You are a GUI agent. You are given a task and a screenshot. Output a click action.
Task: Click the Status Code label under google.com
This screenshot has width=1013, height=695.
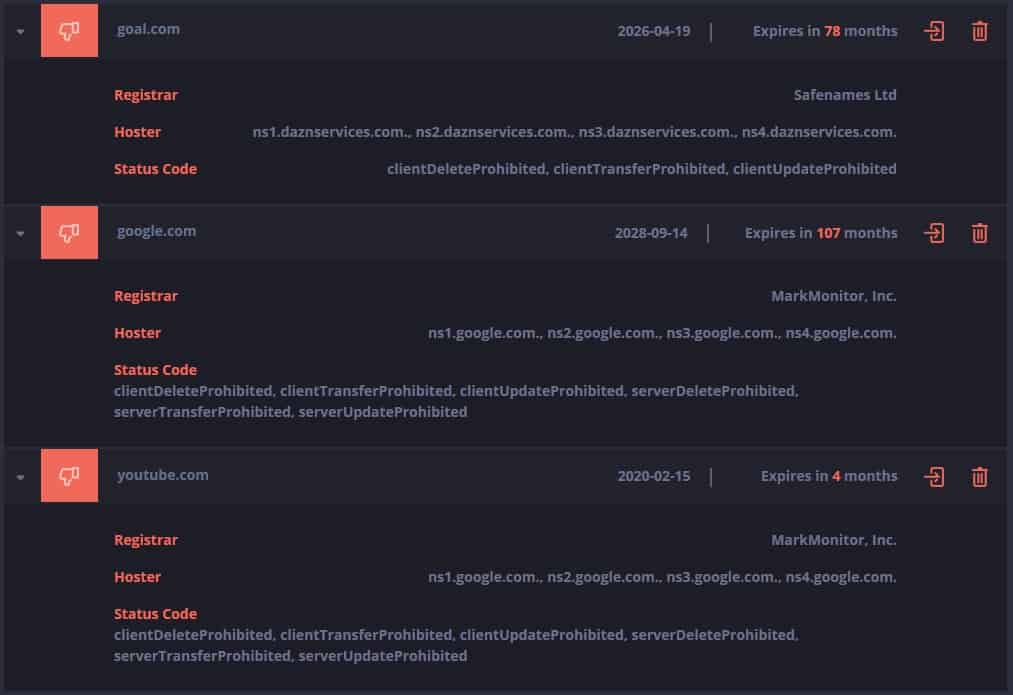tap(156, 370)
